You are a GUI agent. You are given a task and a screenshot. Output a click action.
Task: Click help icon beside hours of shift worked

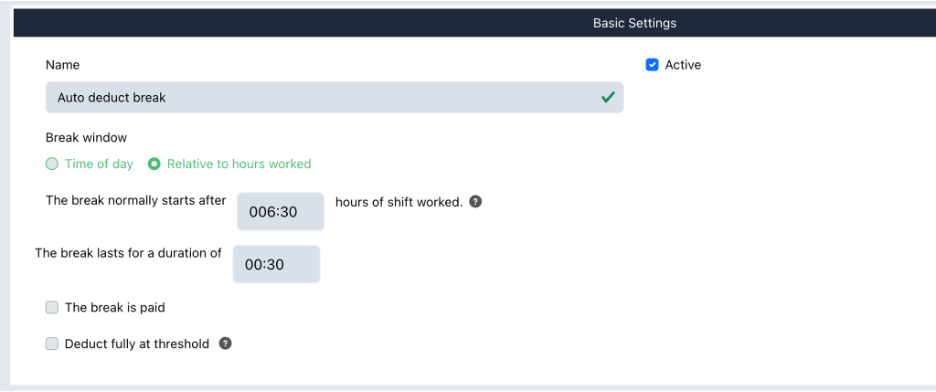pos(475,202)
